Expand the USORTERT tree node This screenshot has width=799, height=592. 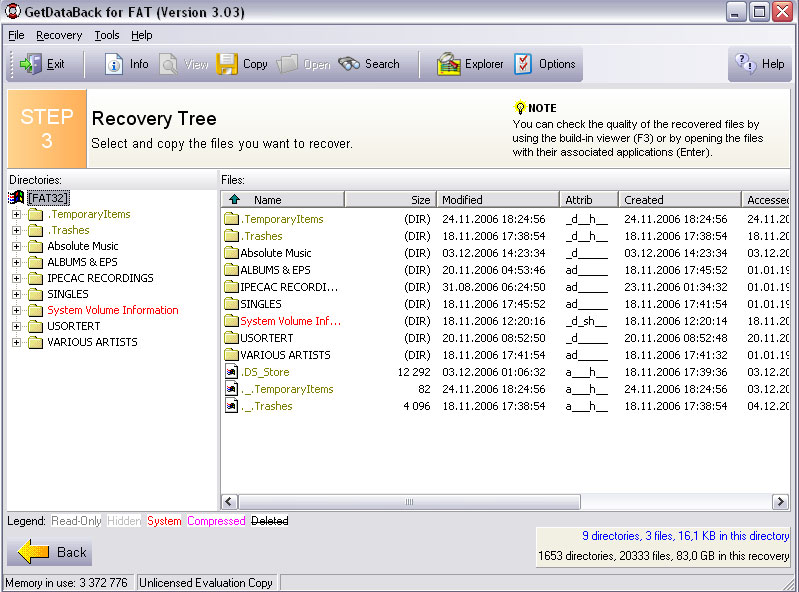pyautogui.click(x=16, y=326)
